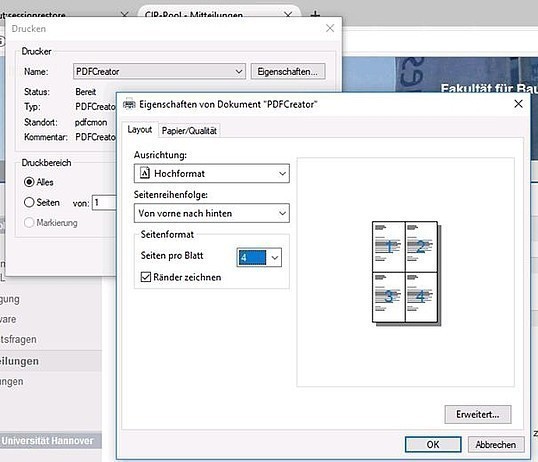
Task: Click the Seitenformat group label
Action: (167, 234)
